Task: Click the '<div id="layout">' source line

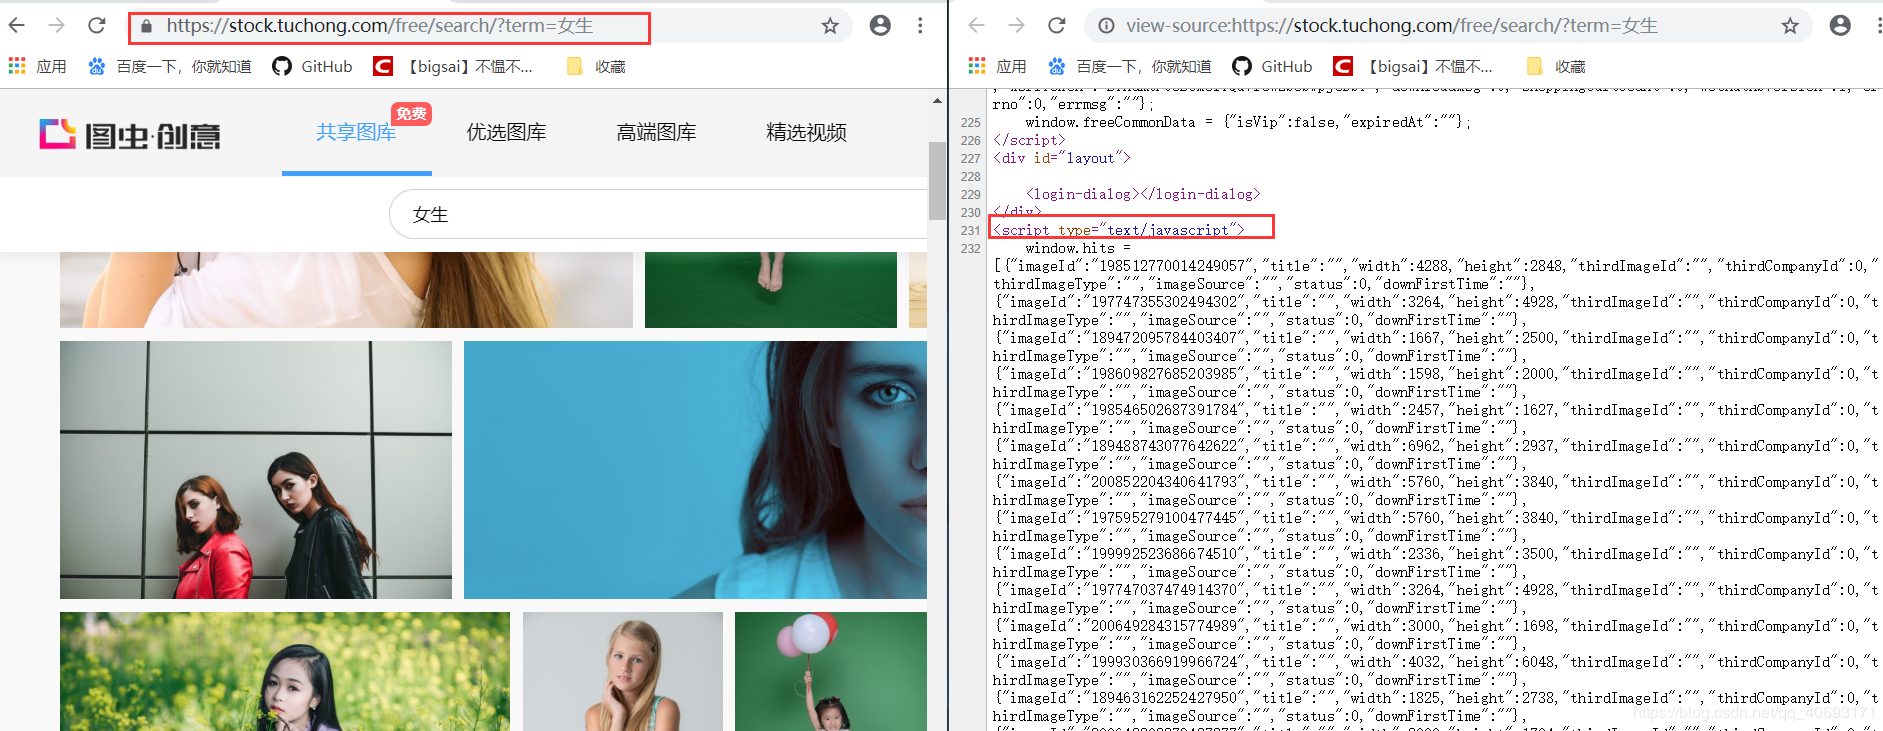Action: tap(1062, 158)
